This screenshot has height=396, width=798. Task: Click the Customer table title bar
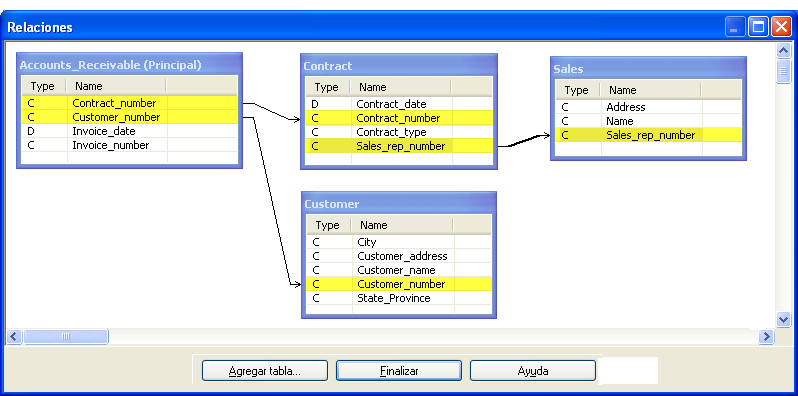click(398, 204)
